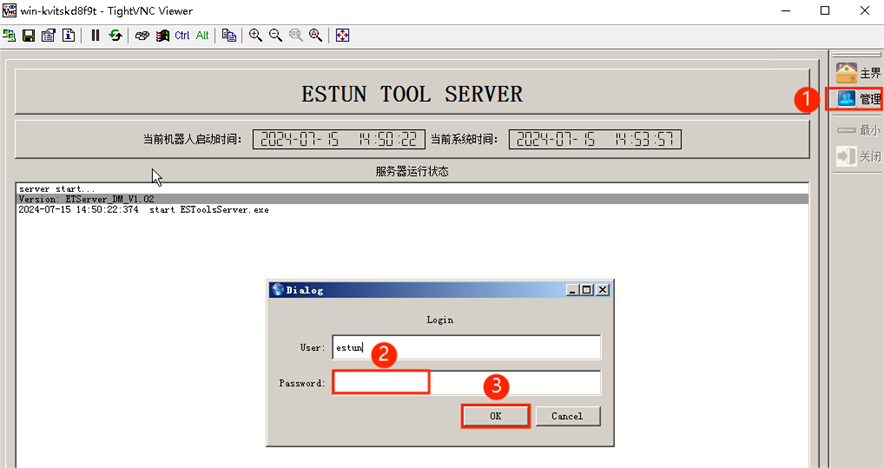Save connection using the floppy disk icon
The width and height of the screenshot is (884, 468).
[x=28, y=35]
